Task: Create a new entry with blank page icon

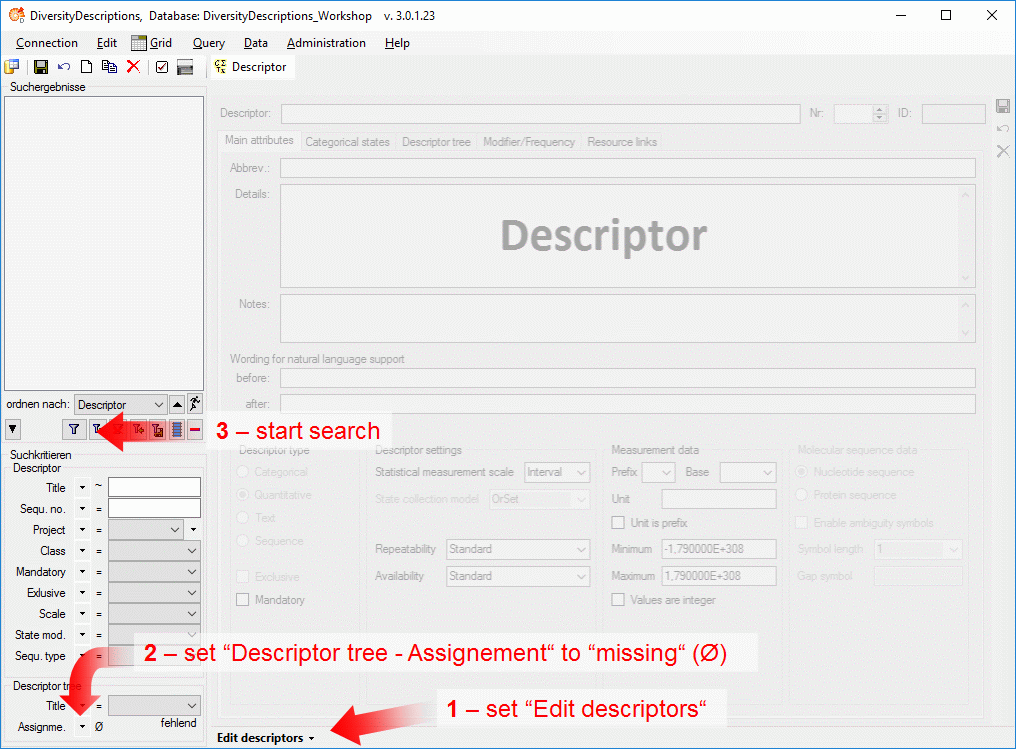Action: pyautogui.click(x=86, y=67)
